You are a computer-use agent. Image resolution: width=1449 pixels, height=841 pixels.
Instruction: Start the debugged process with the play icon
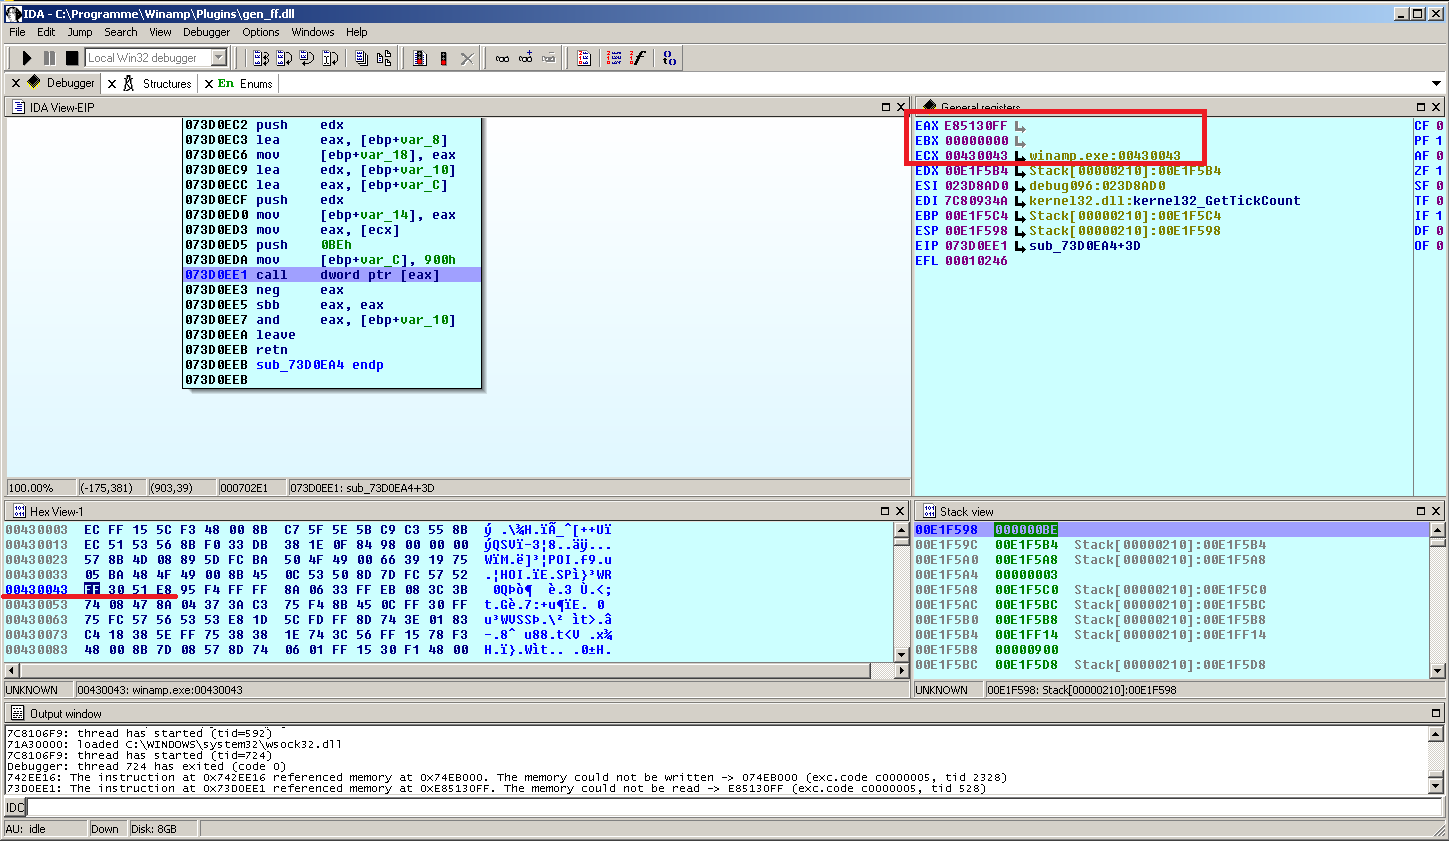pyautogui.click(x=27, y=58)
